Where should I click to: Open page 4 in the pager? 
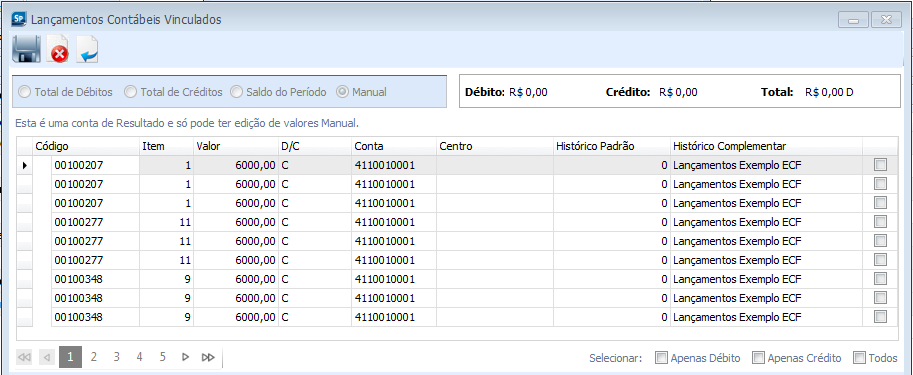coord(139,356)
